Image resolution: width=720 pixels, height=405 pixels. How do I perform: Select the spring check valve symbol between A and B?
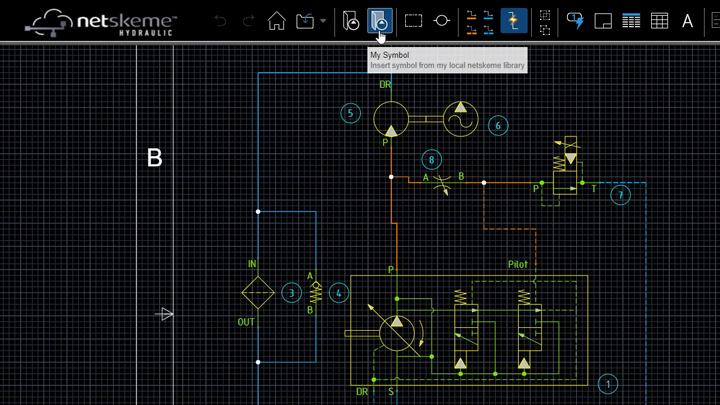pos(316,292)
